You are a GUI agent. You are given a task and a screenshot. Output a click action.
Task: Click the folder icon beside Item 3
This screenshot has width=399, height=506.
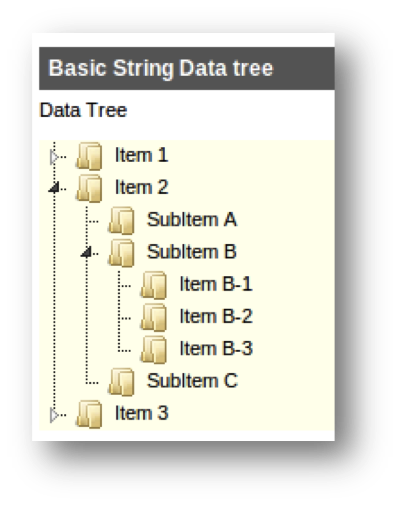coord(89,414)
